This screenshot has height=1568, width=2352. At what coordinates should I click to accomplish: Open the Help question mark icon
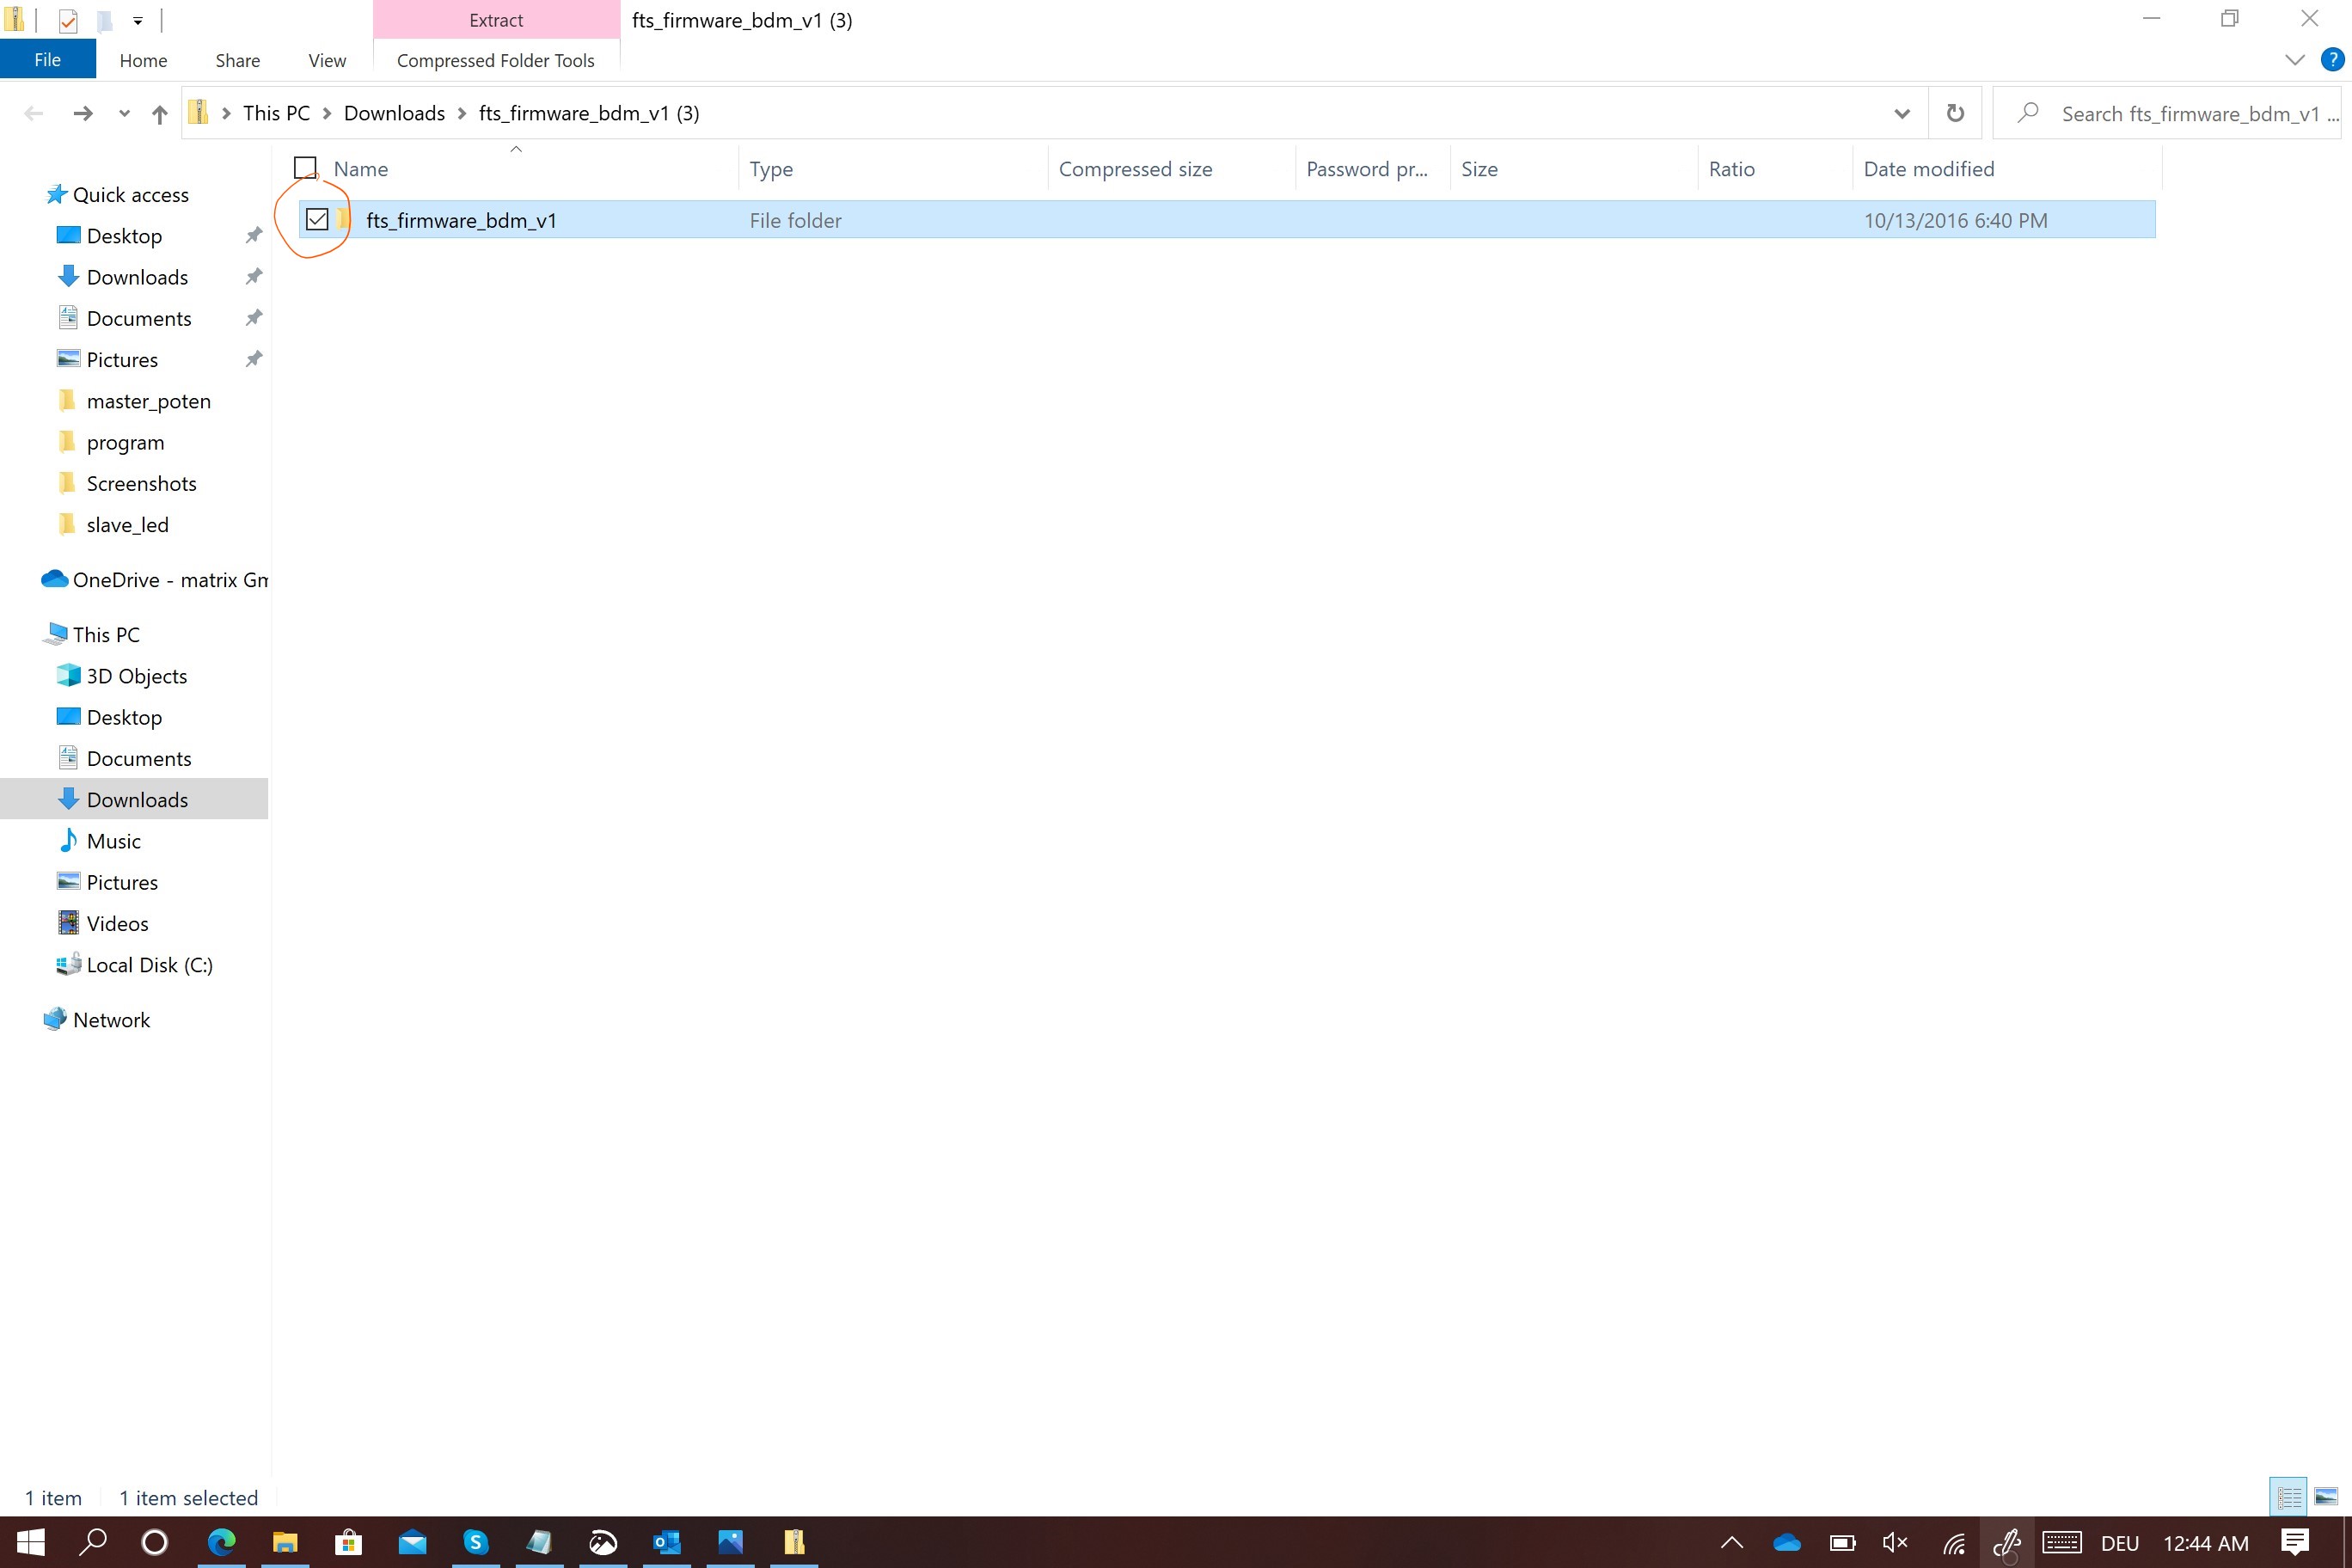coord(2331,60)
